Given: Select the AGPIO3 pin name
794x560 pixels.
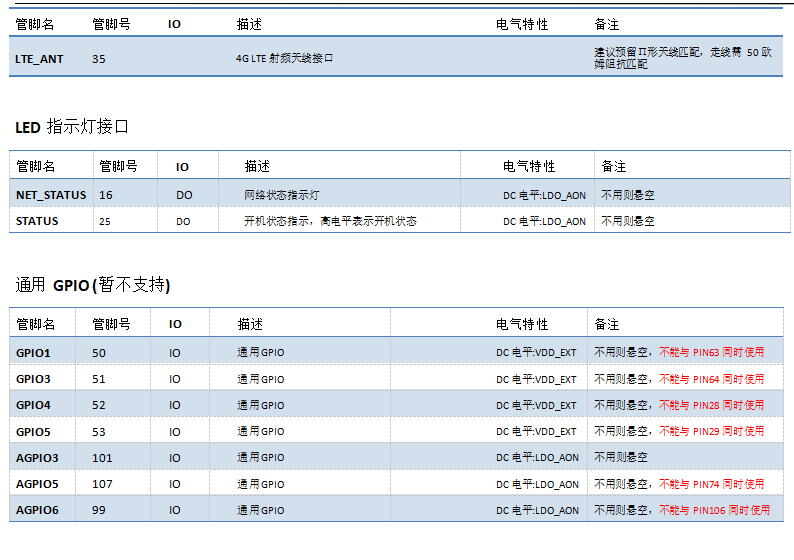Looking at the screenshot, I should (x=37, y=458).
